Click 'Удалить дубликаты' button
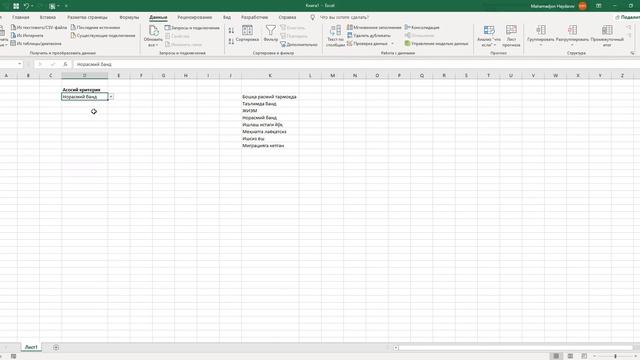This screenshot has width=640, height=360. (369, 36)
